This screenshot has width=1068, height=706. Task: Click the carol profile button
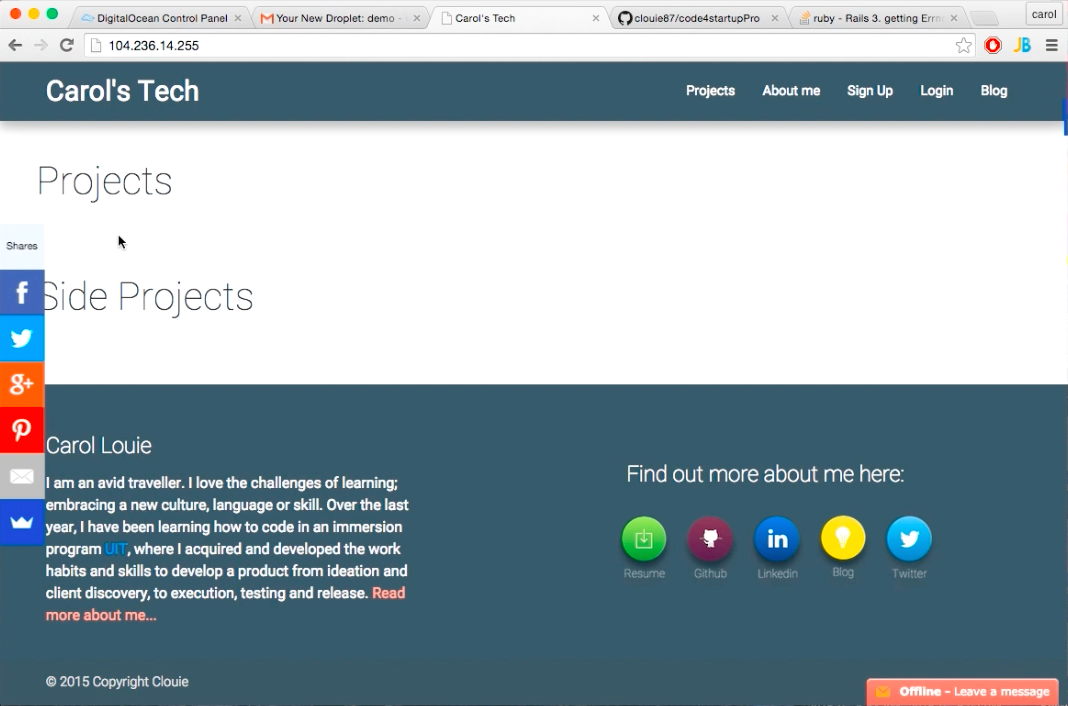click(1043, 14)
